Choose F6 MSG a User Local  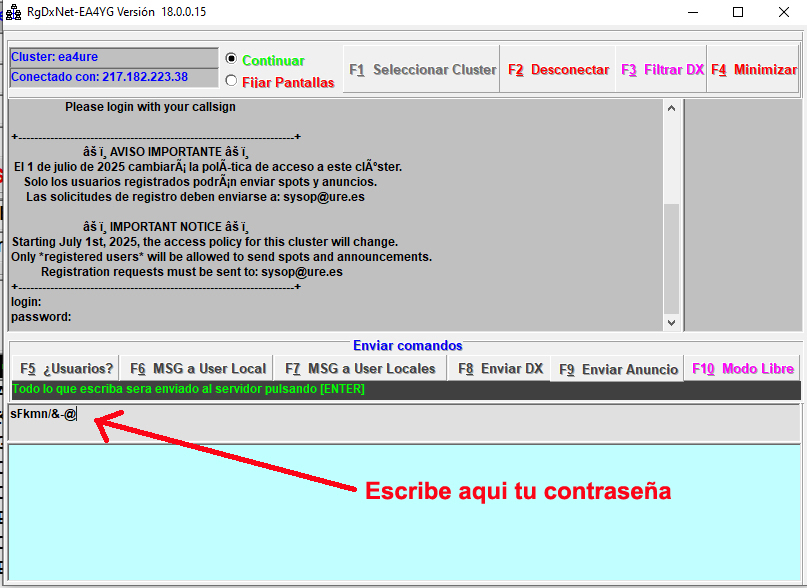coord(198,368)
